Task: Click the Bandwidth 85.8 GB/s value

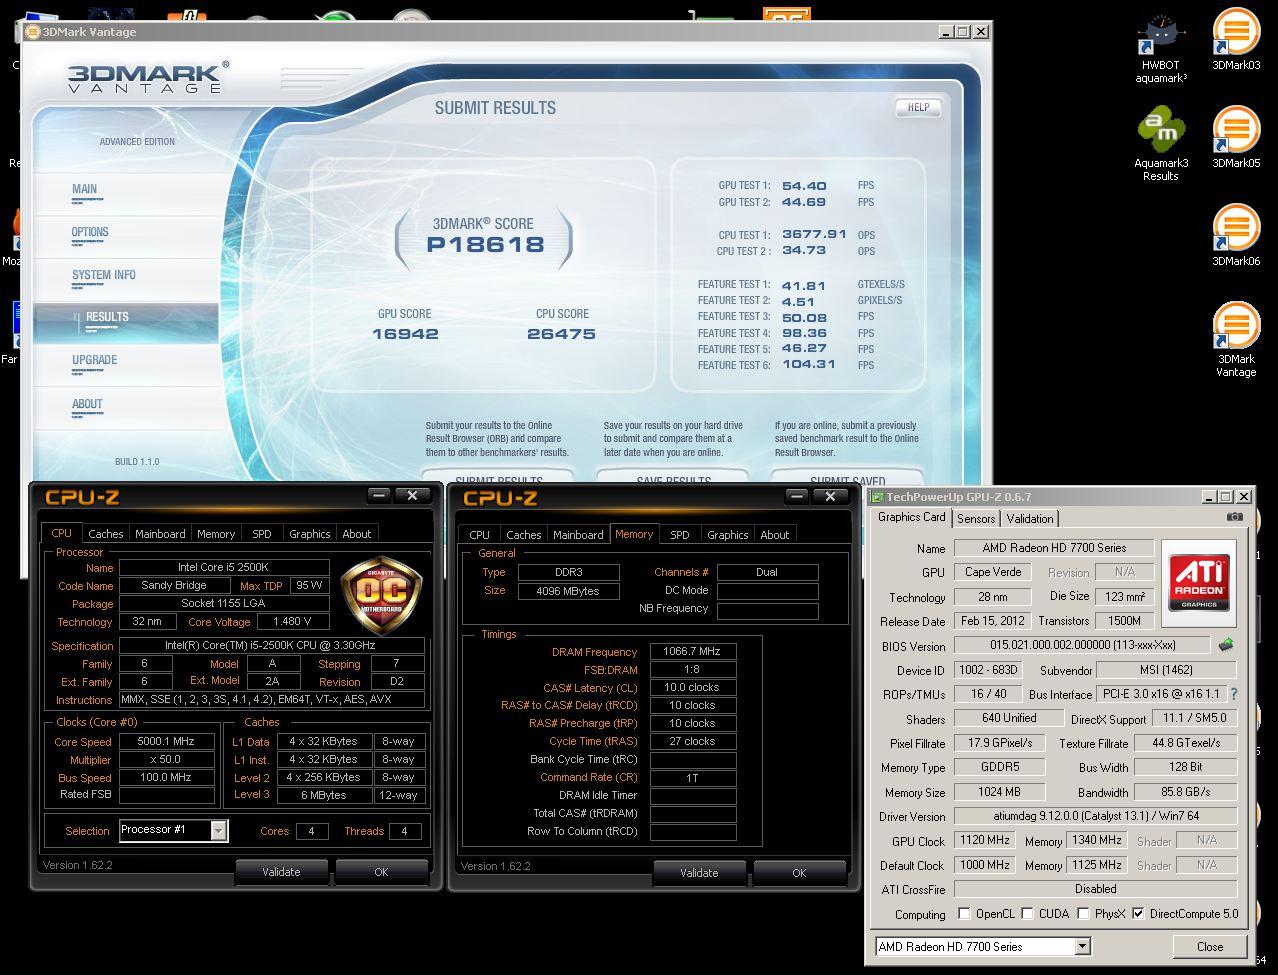Action: [x=1186, y=792]
